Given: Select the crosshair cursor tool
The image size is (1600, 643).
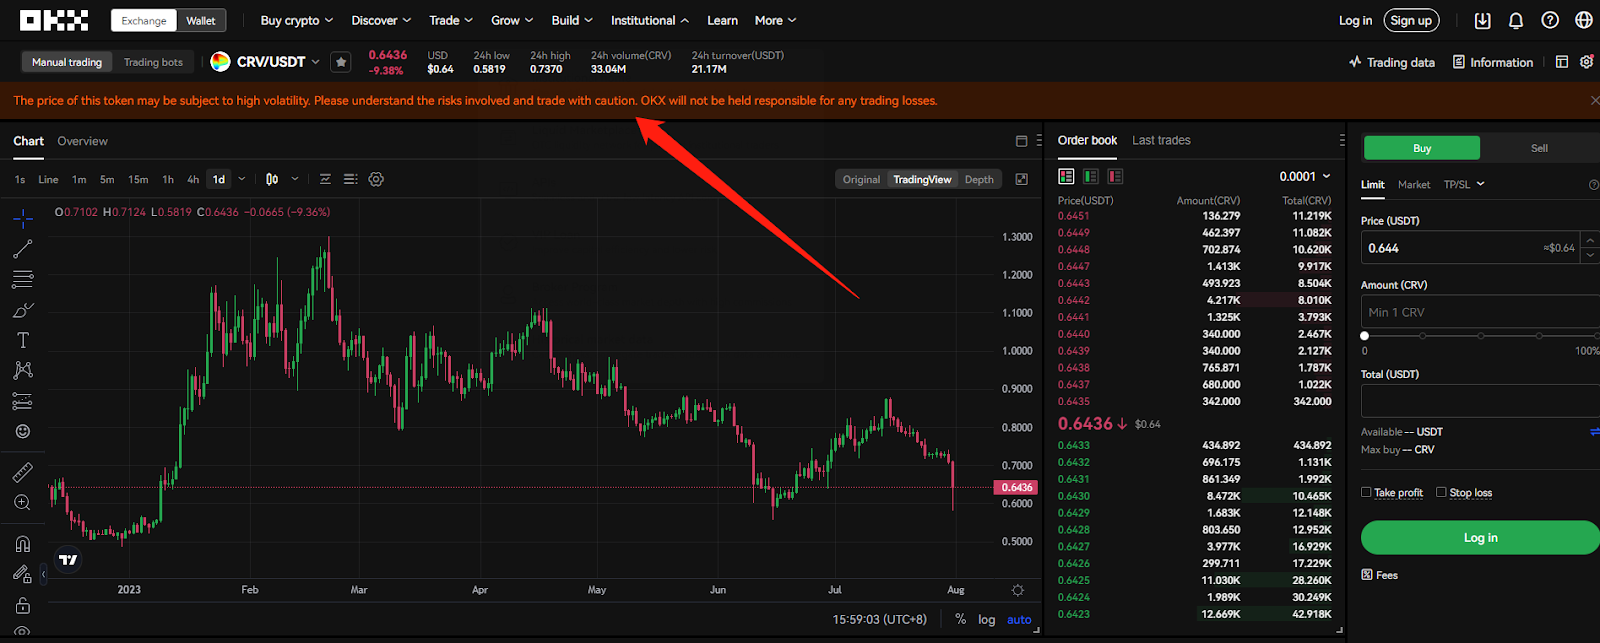Looking at the screenshot, I should (x=23, y=218).
